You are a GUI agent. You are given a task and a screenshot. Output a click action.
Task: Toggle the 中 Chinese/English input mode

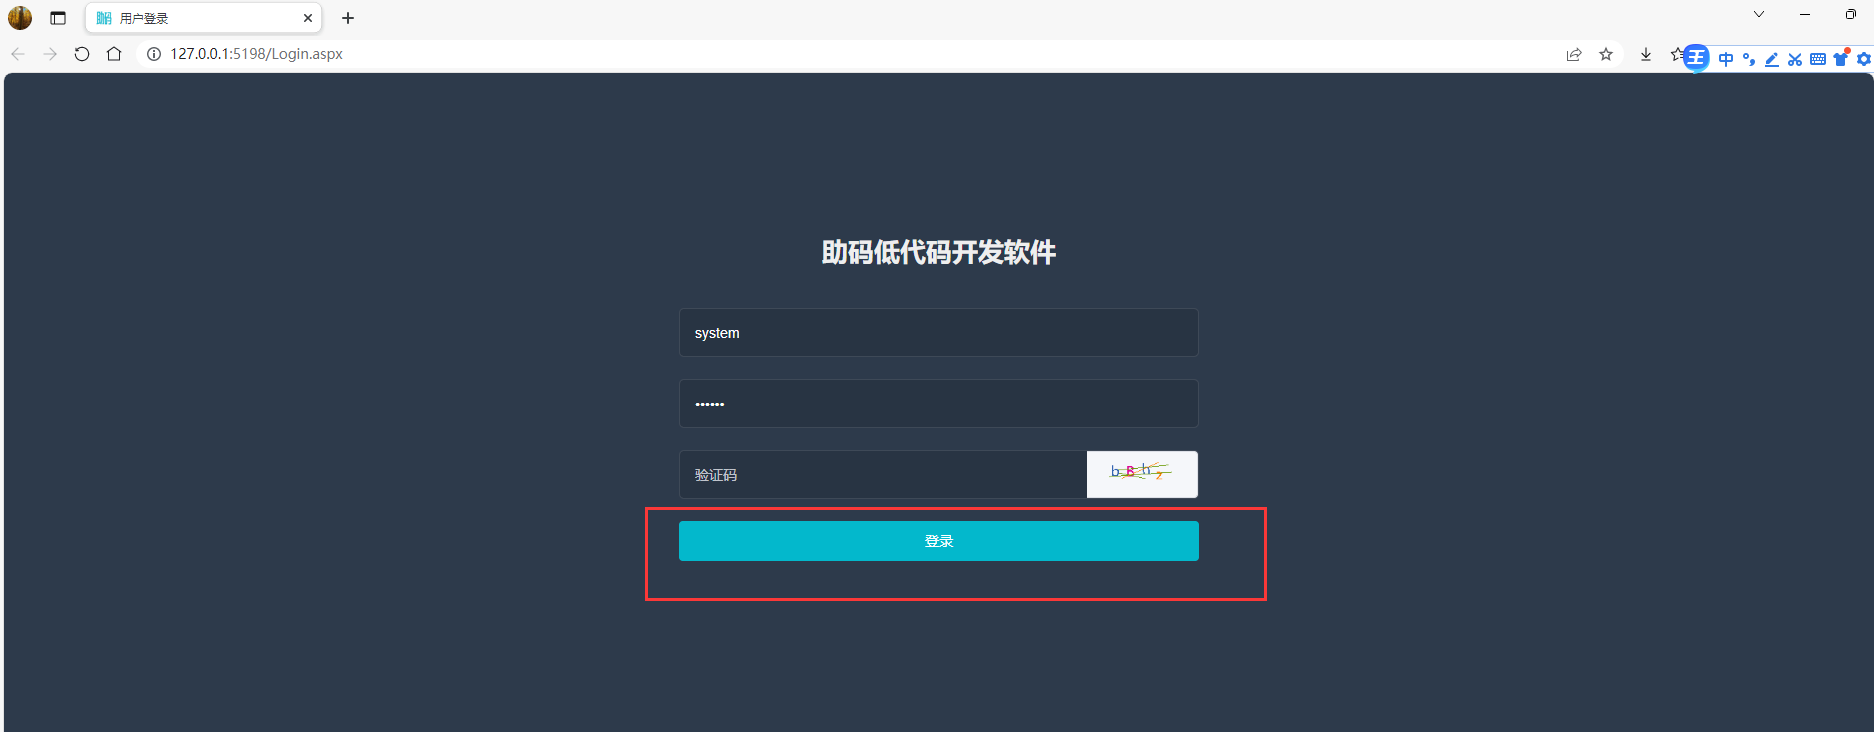(1726, 59)
